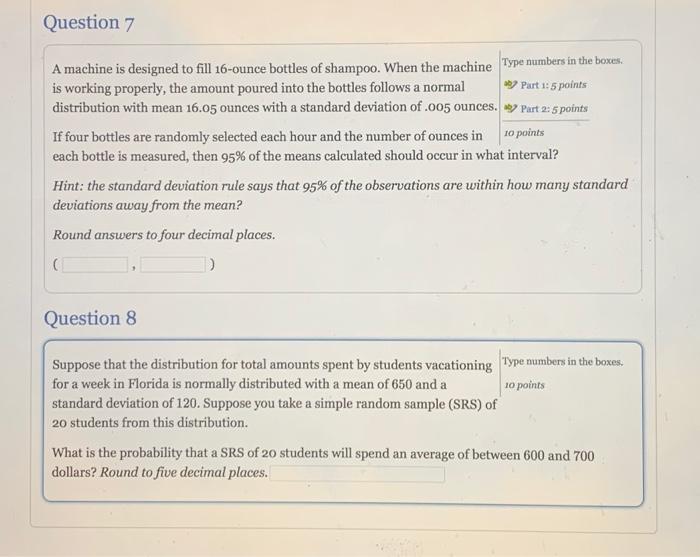Image resolution: width=700 pixels, height=557 pixels.
Task: Select the Question 8 heading
Action: 90,318
